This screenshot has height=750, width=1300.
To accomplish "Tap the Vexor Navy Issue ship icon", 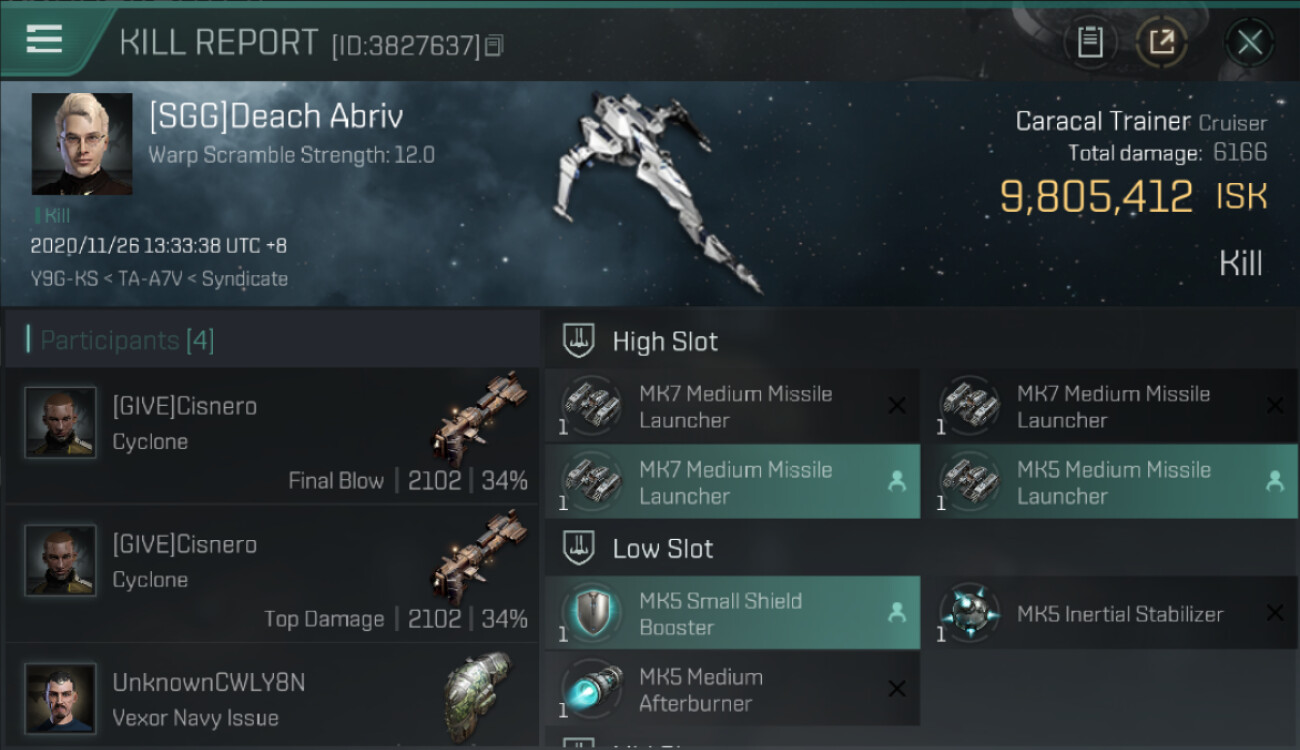I will (478, 692).
